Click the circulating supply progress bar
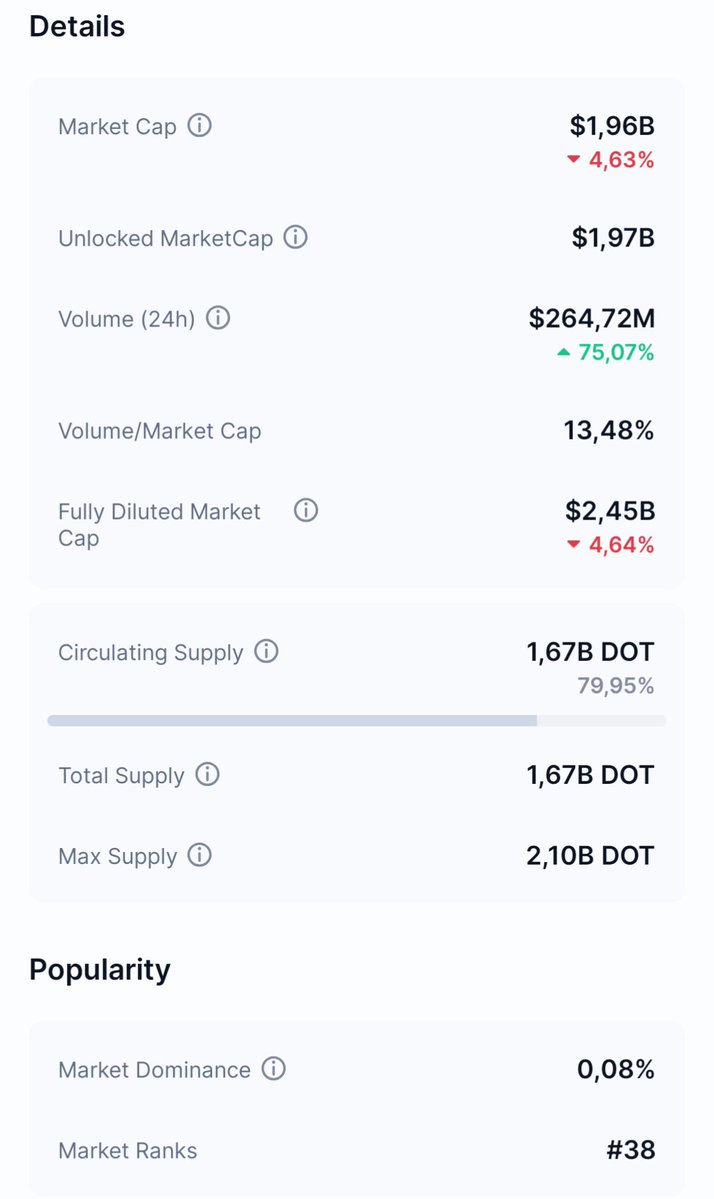The width and height of the screenshot is (714, 1199). 356,720
